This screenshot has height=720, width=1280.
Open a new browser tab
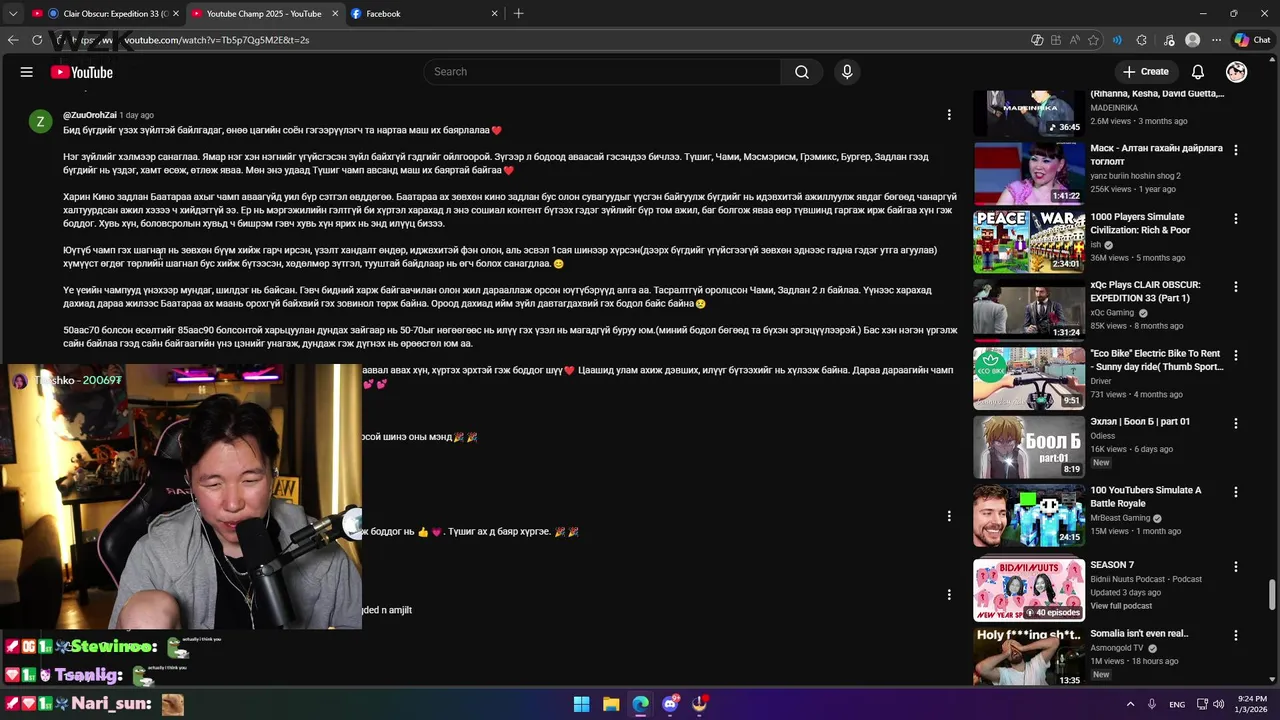point(518,14)
